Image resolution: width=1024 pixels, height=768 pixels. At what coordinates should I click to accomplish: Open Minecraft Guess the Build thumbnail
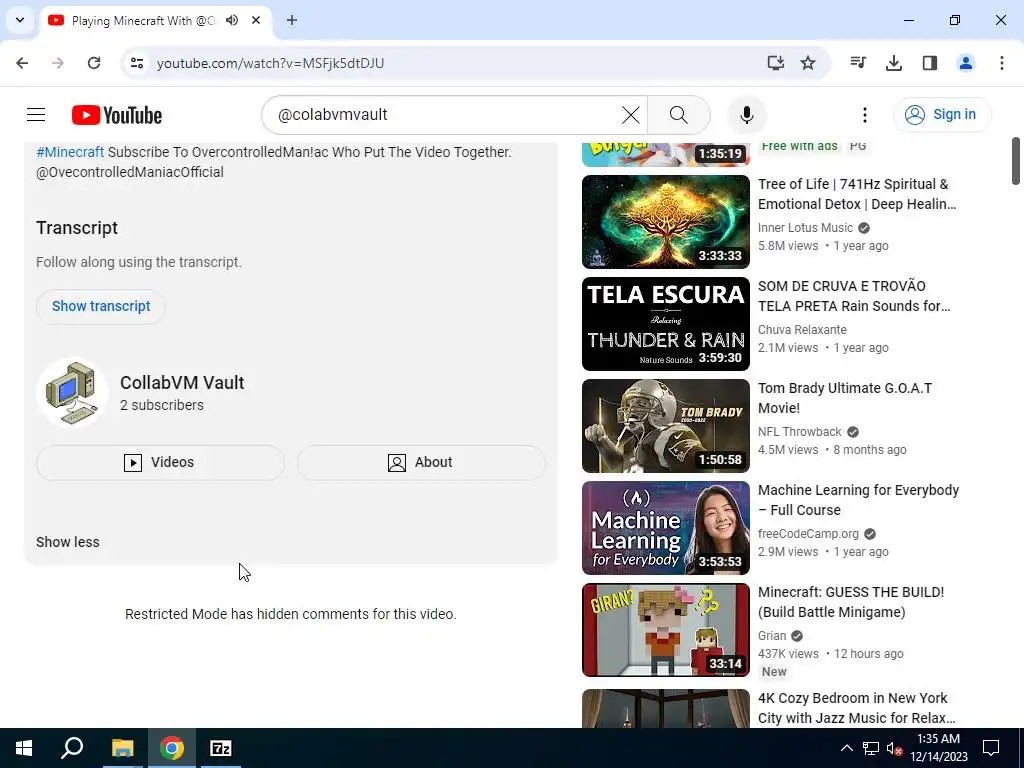665,629
